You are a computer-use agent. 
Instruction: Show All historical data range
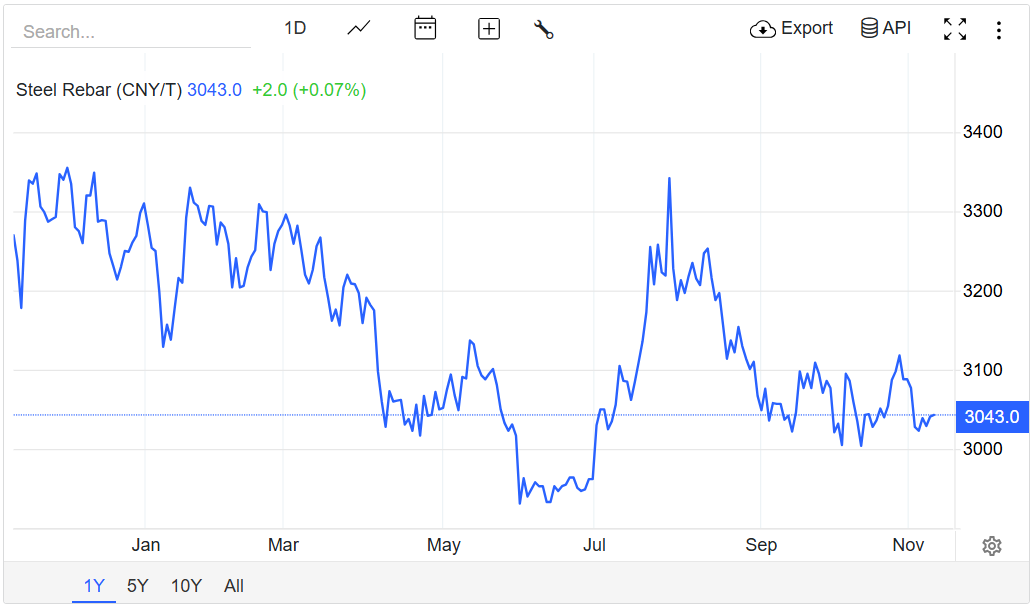pyautogui.click(x=234, y=586)
